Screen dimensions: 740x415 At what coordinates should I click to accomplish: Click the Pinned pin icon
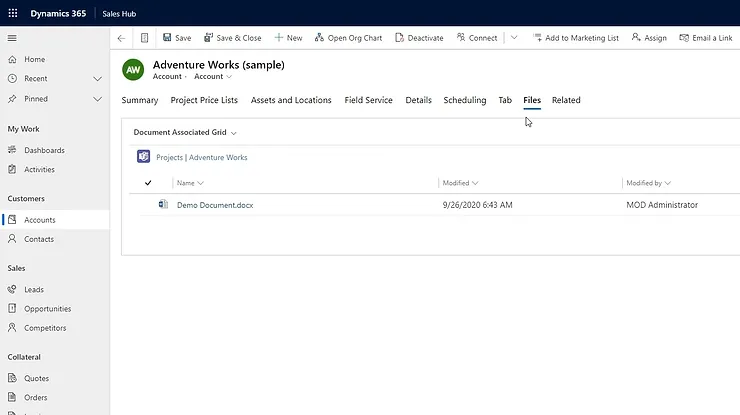(x=12, y=99)
